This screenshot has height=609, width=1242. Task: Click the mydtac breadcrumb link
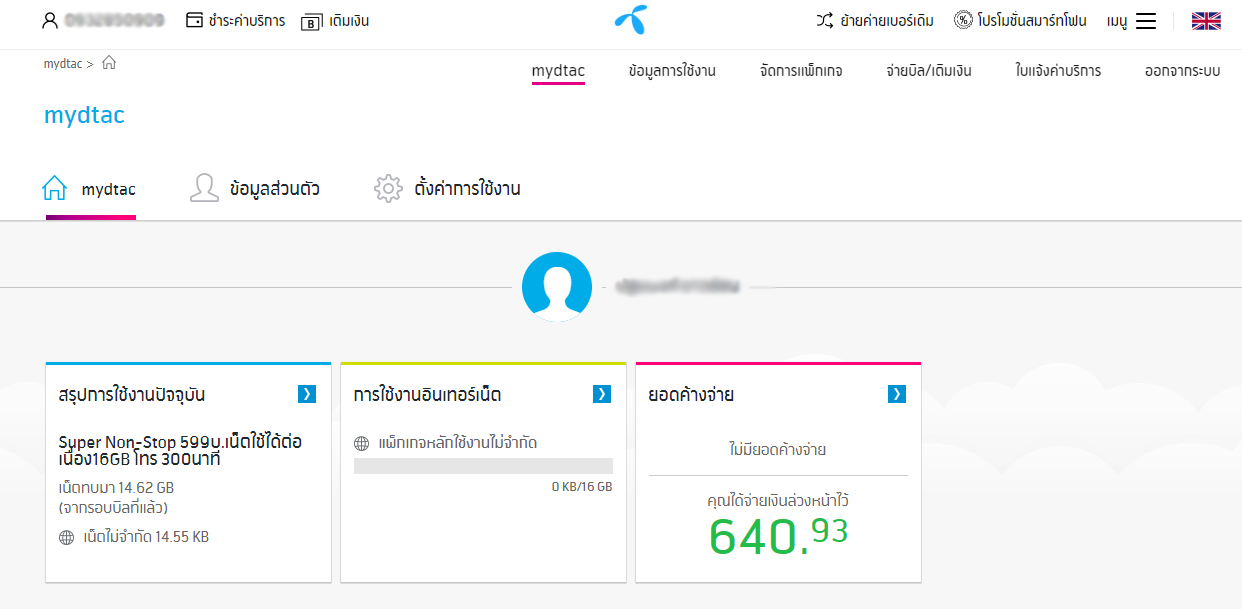pyautogui.click(x=63, y=63)
